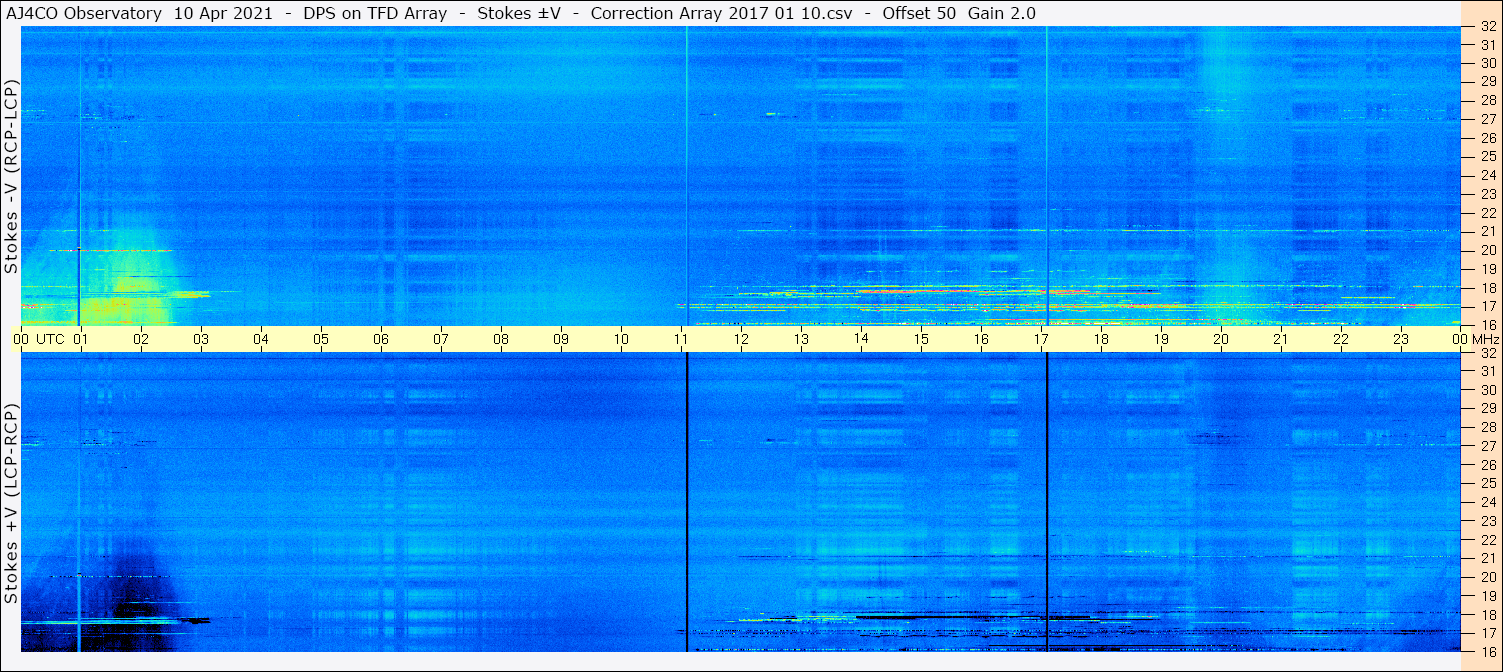Select the 14 hour mark on time axis

pyautogui.click(x=861, y=339)
